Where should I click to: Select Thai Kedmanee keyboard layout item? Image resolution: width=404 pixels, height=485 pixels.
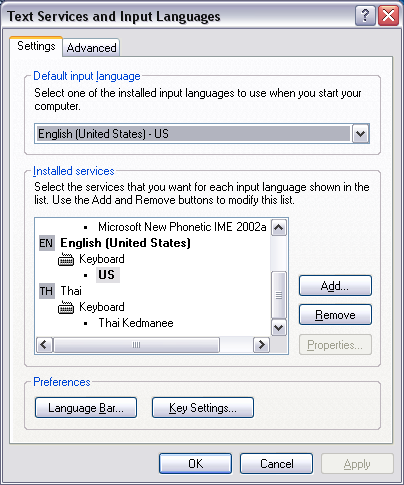(x=136, y=323)
